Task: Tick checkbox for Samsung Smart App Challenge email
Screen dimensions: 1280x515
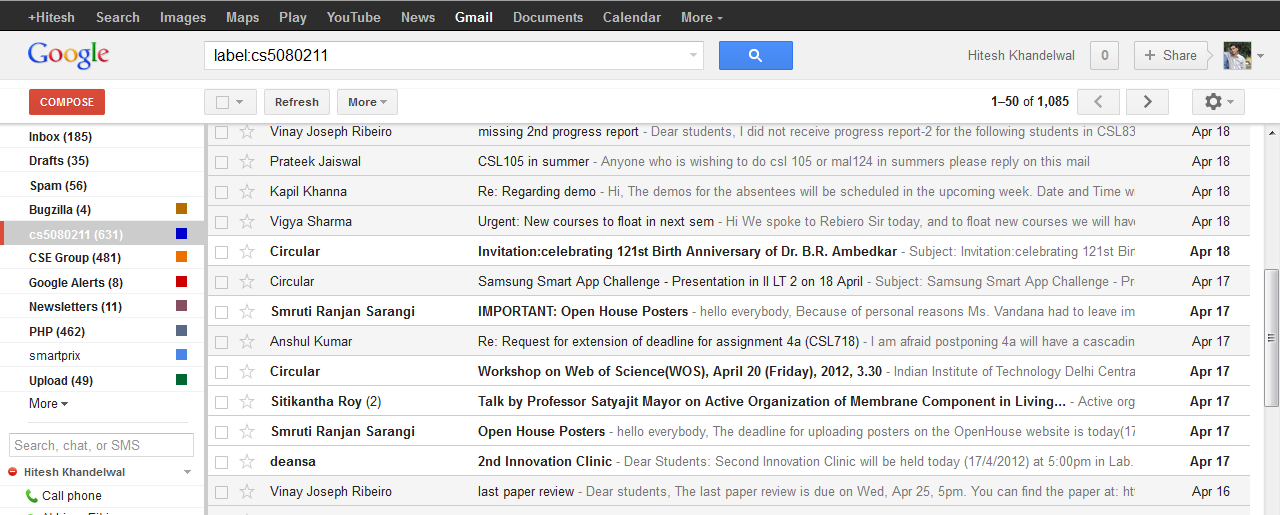Action: 222,282
